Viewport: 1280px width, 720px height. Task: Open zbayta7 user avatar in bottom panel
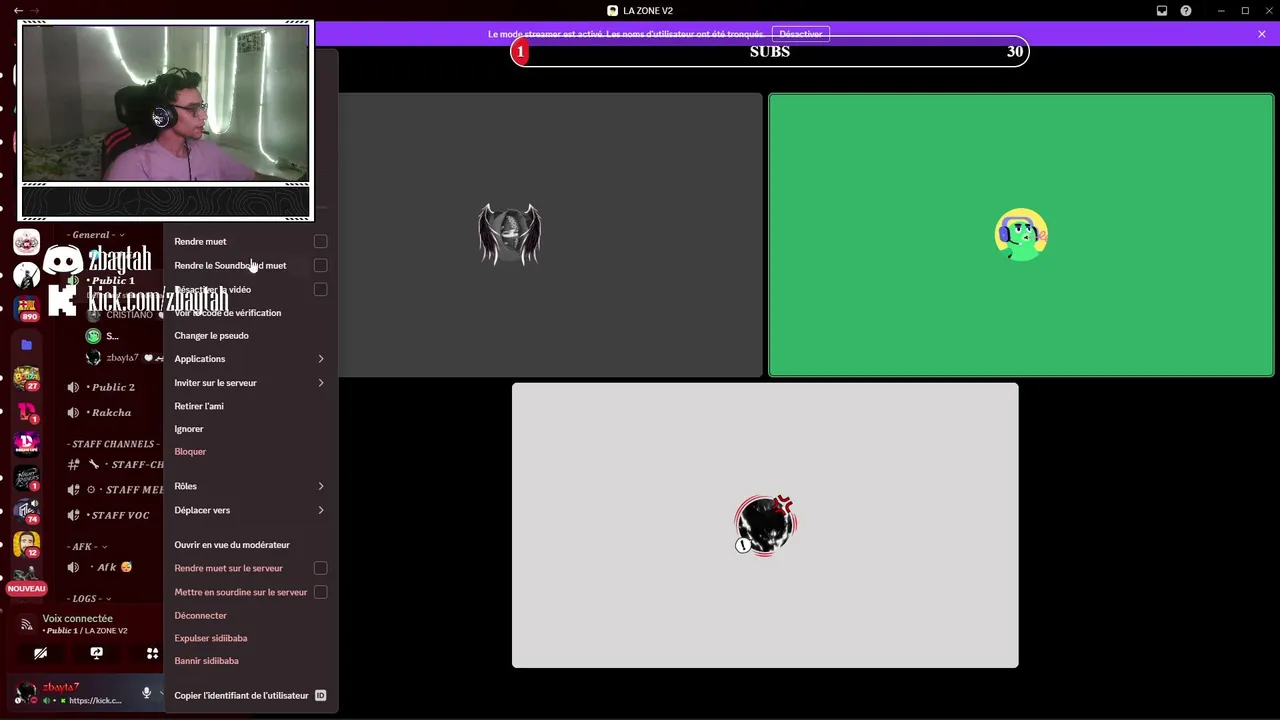[27, 693]
